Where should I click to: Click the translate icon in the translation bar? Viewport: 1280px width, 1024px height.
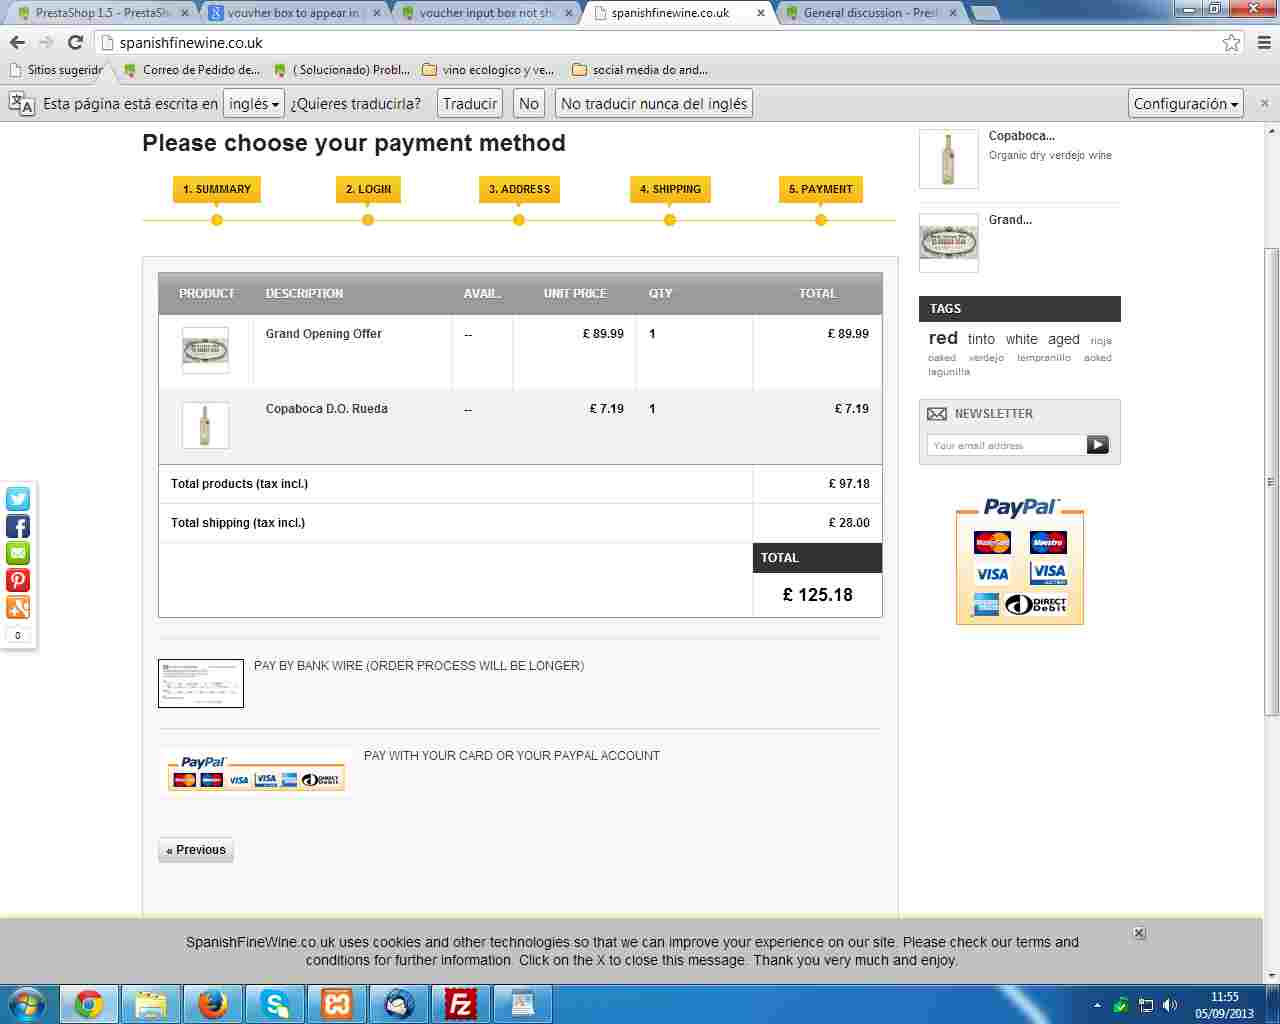(x=22, y=103)
